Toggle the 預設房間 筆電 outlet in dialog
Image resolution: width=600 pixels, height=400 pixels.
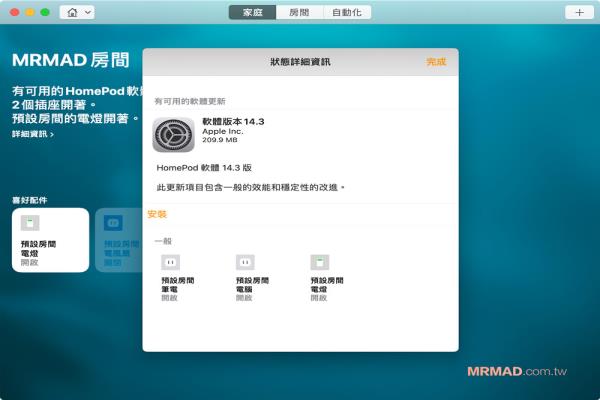tap(178, 278)
